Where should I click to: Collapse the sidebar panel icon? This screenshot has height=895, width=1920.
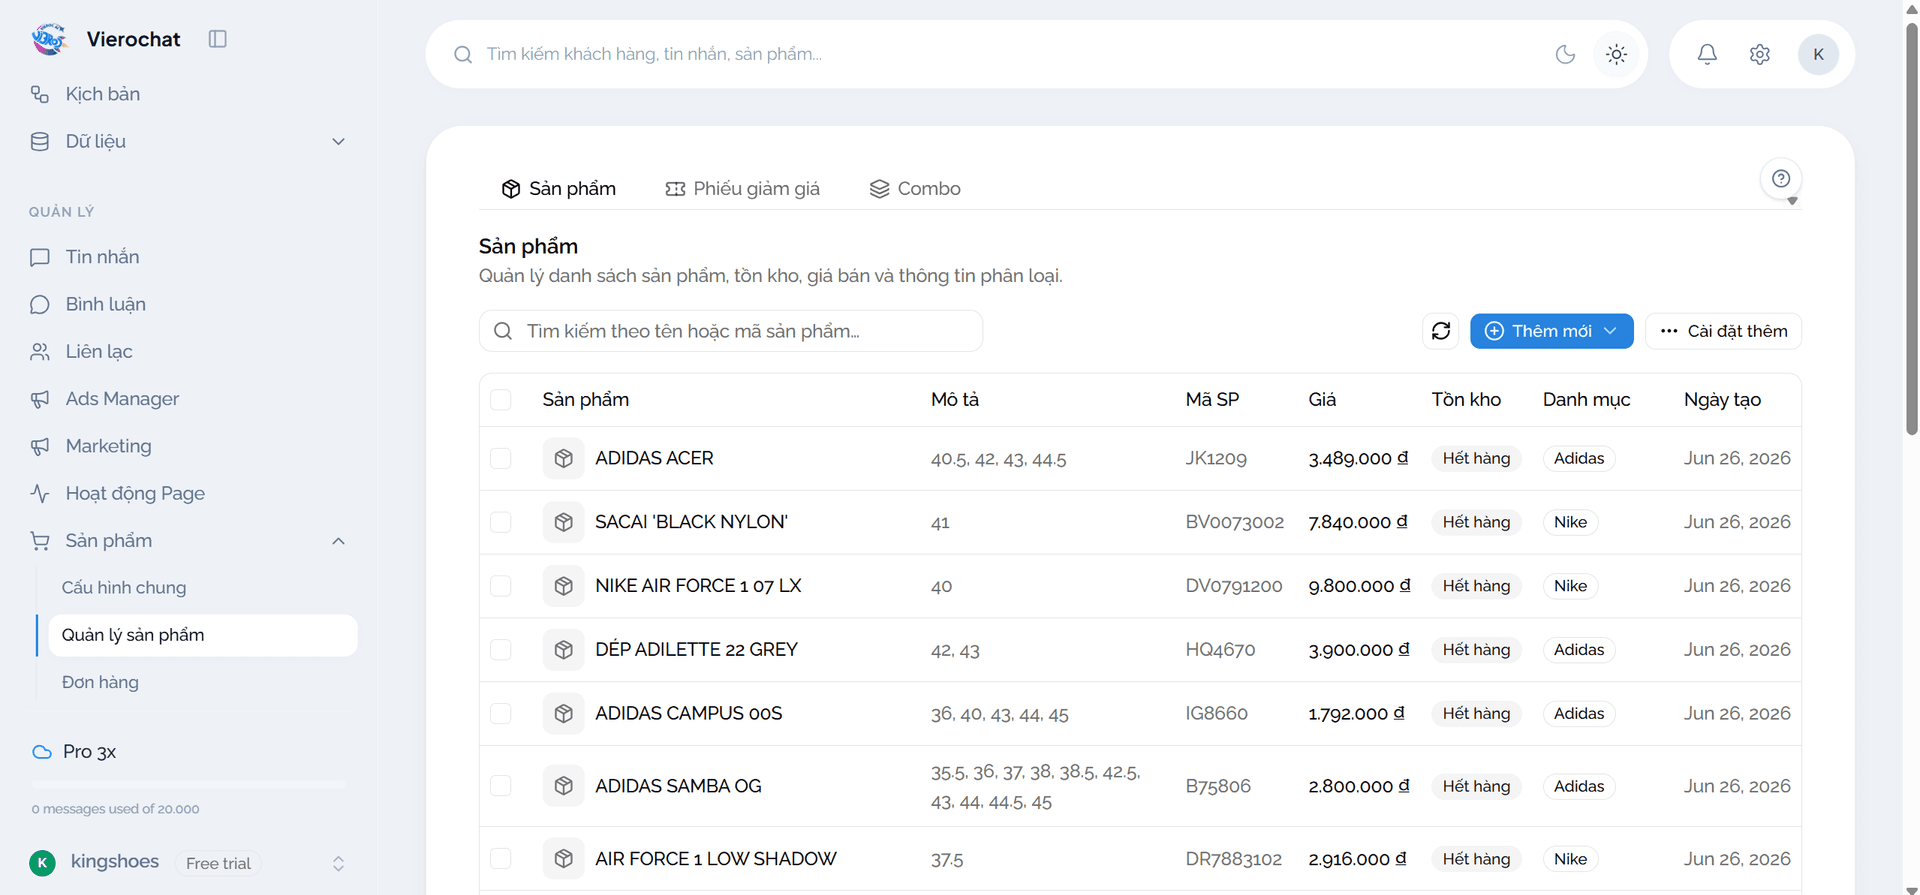[217, 39]
